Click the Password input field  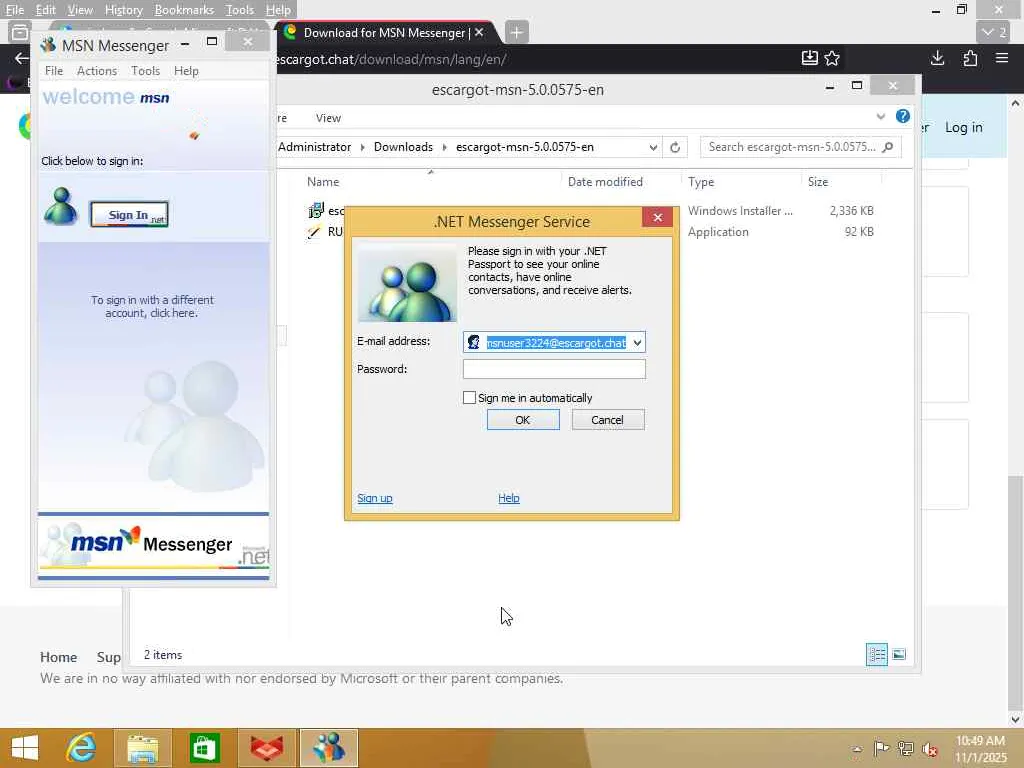click(x=554, y=369)
